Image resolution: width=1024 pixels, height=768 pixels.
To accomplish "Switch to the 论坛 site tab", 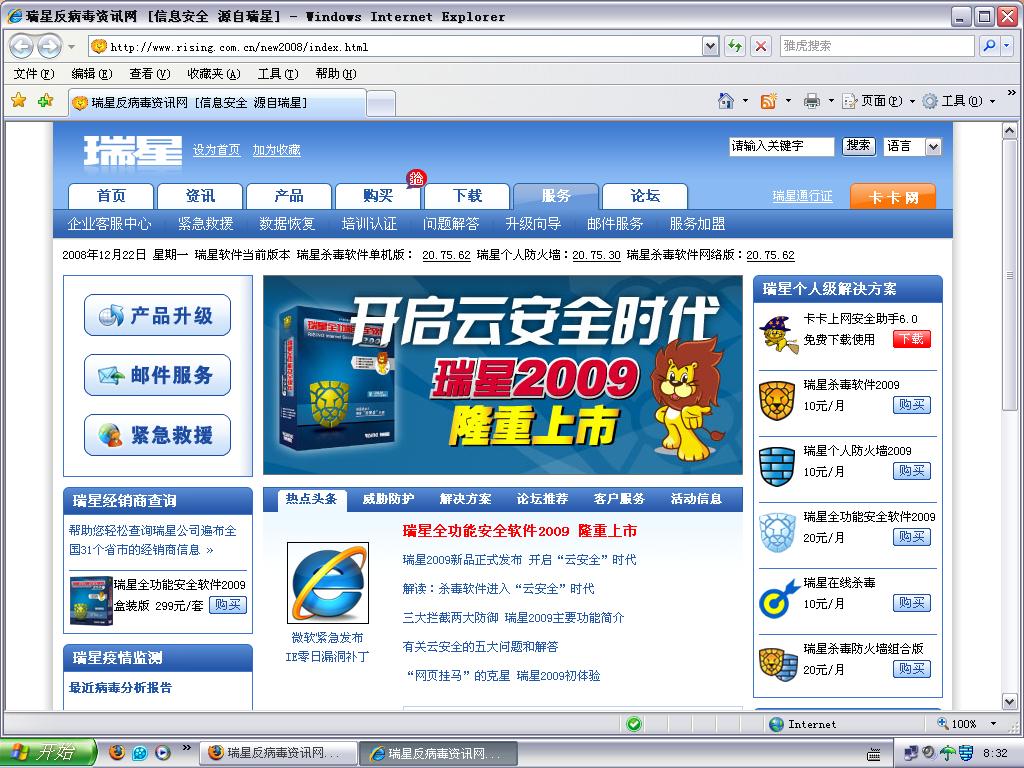I will [645, 196].
